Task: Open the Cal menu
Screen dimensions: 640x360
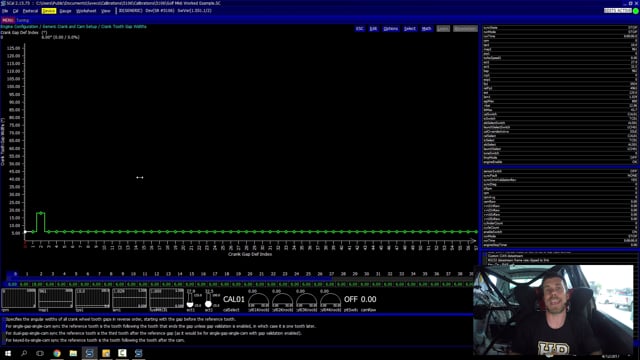Action: click(16, 11)
